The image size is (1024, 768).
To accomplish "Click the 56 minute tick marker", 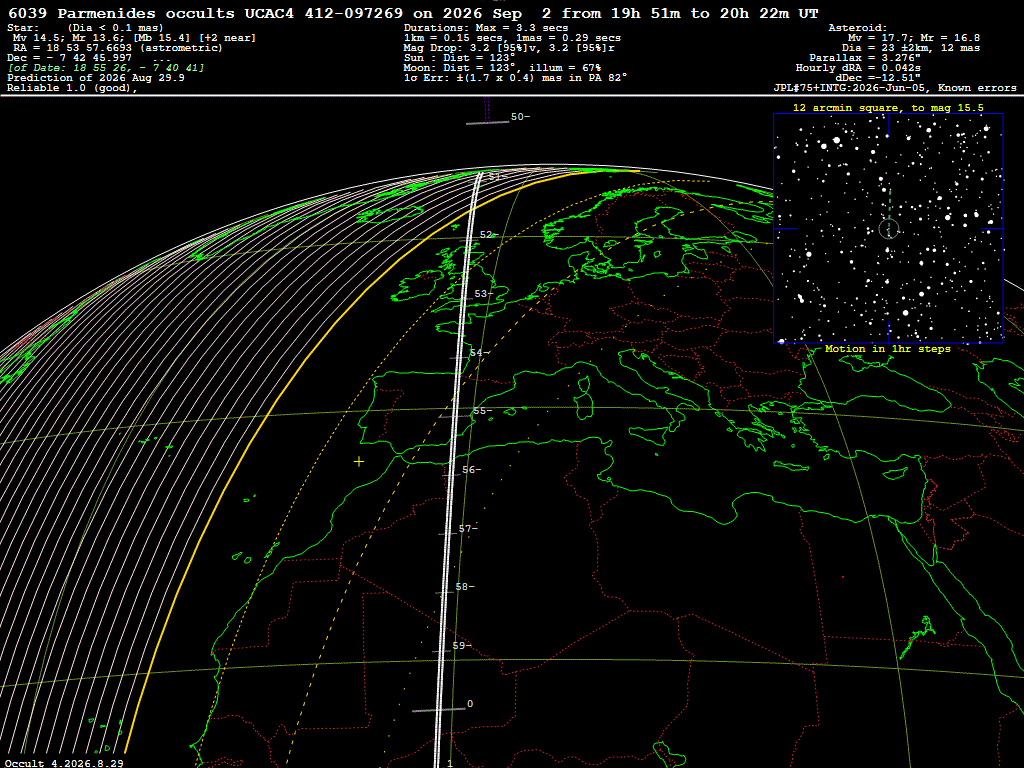I will click(472, 470).
